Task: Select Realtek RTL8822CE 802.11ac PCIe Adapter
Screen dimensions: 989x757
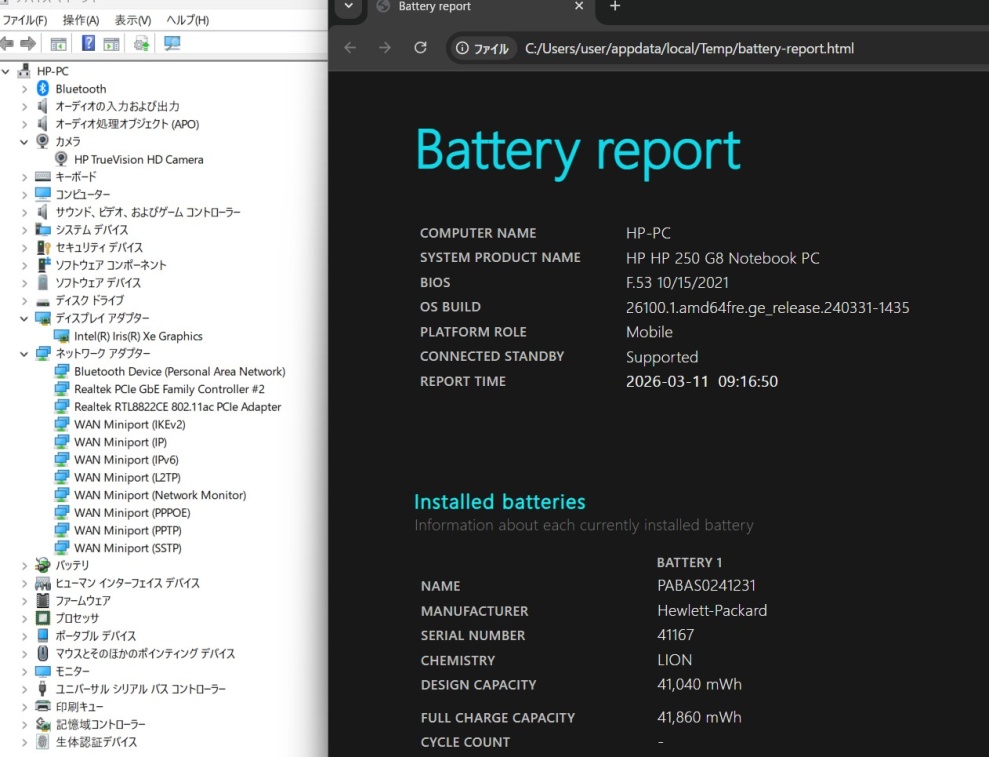Action: click(177, 407)
